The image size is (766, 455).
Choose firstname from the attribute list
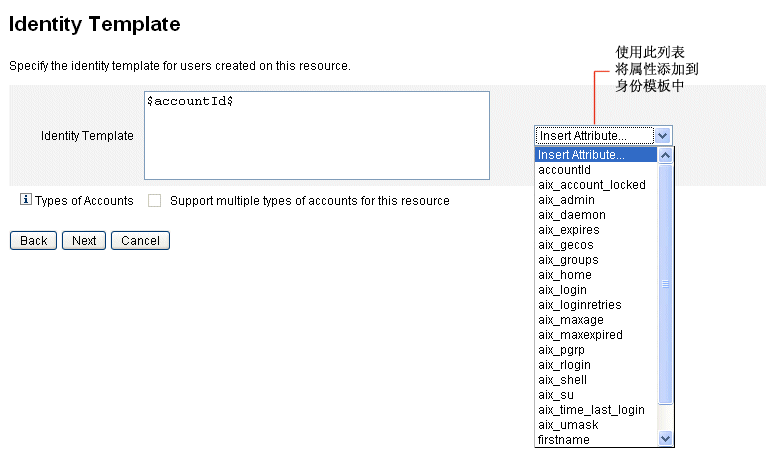coord(596,439)
